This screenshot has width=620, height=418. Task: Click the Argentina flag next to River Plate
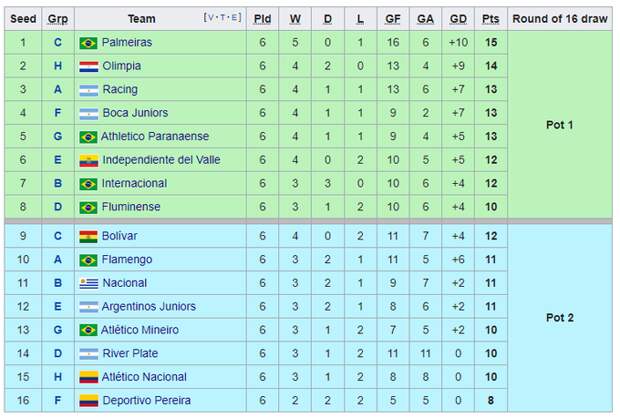pyautogui.click(x=89, y=354)
